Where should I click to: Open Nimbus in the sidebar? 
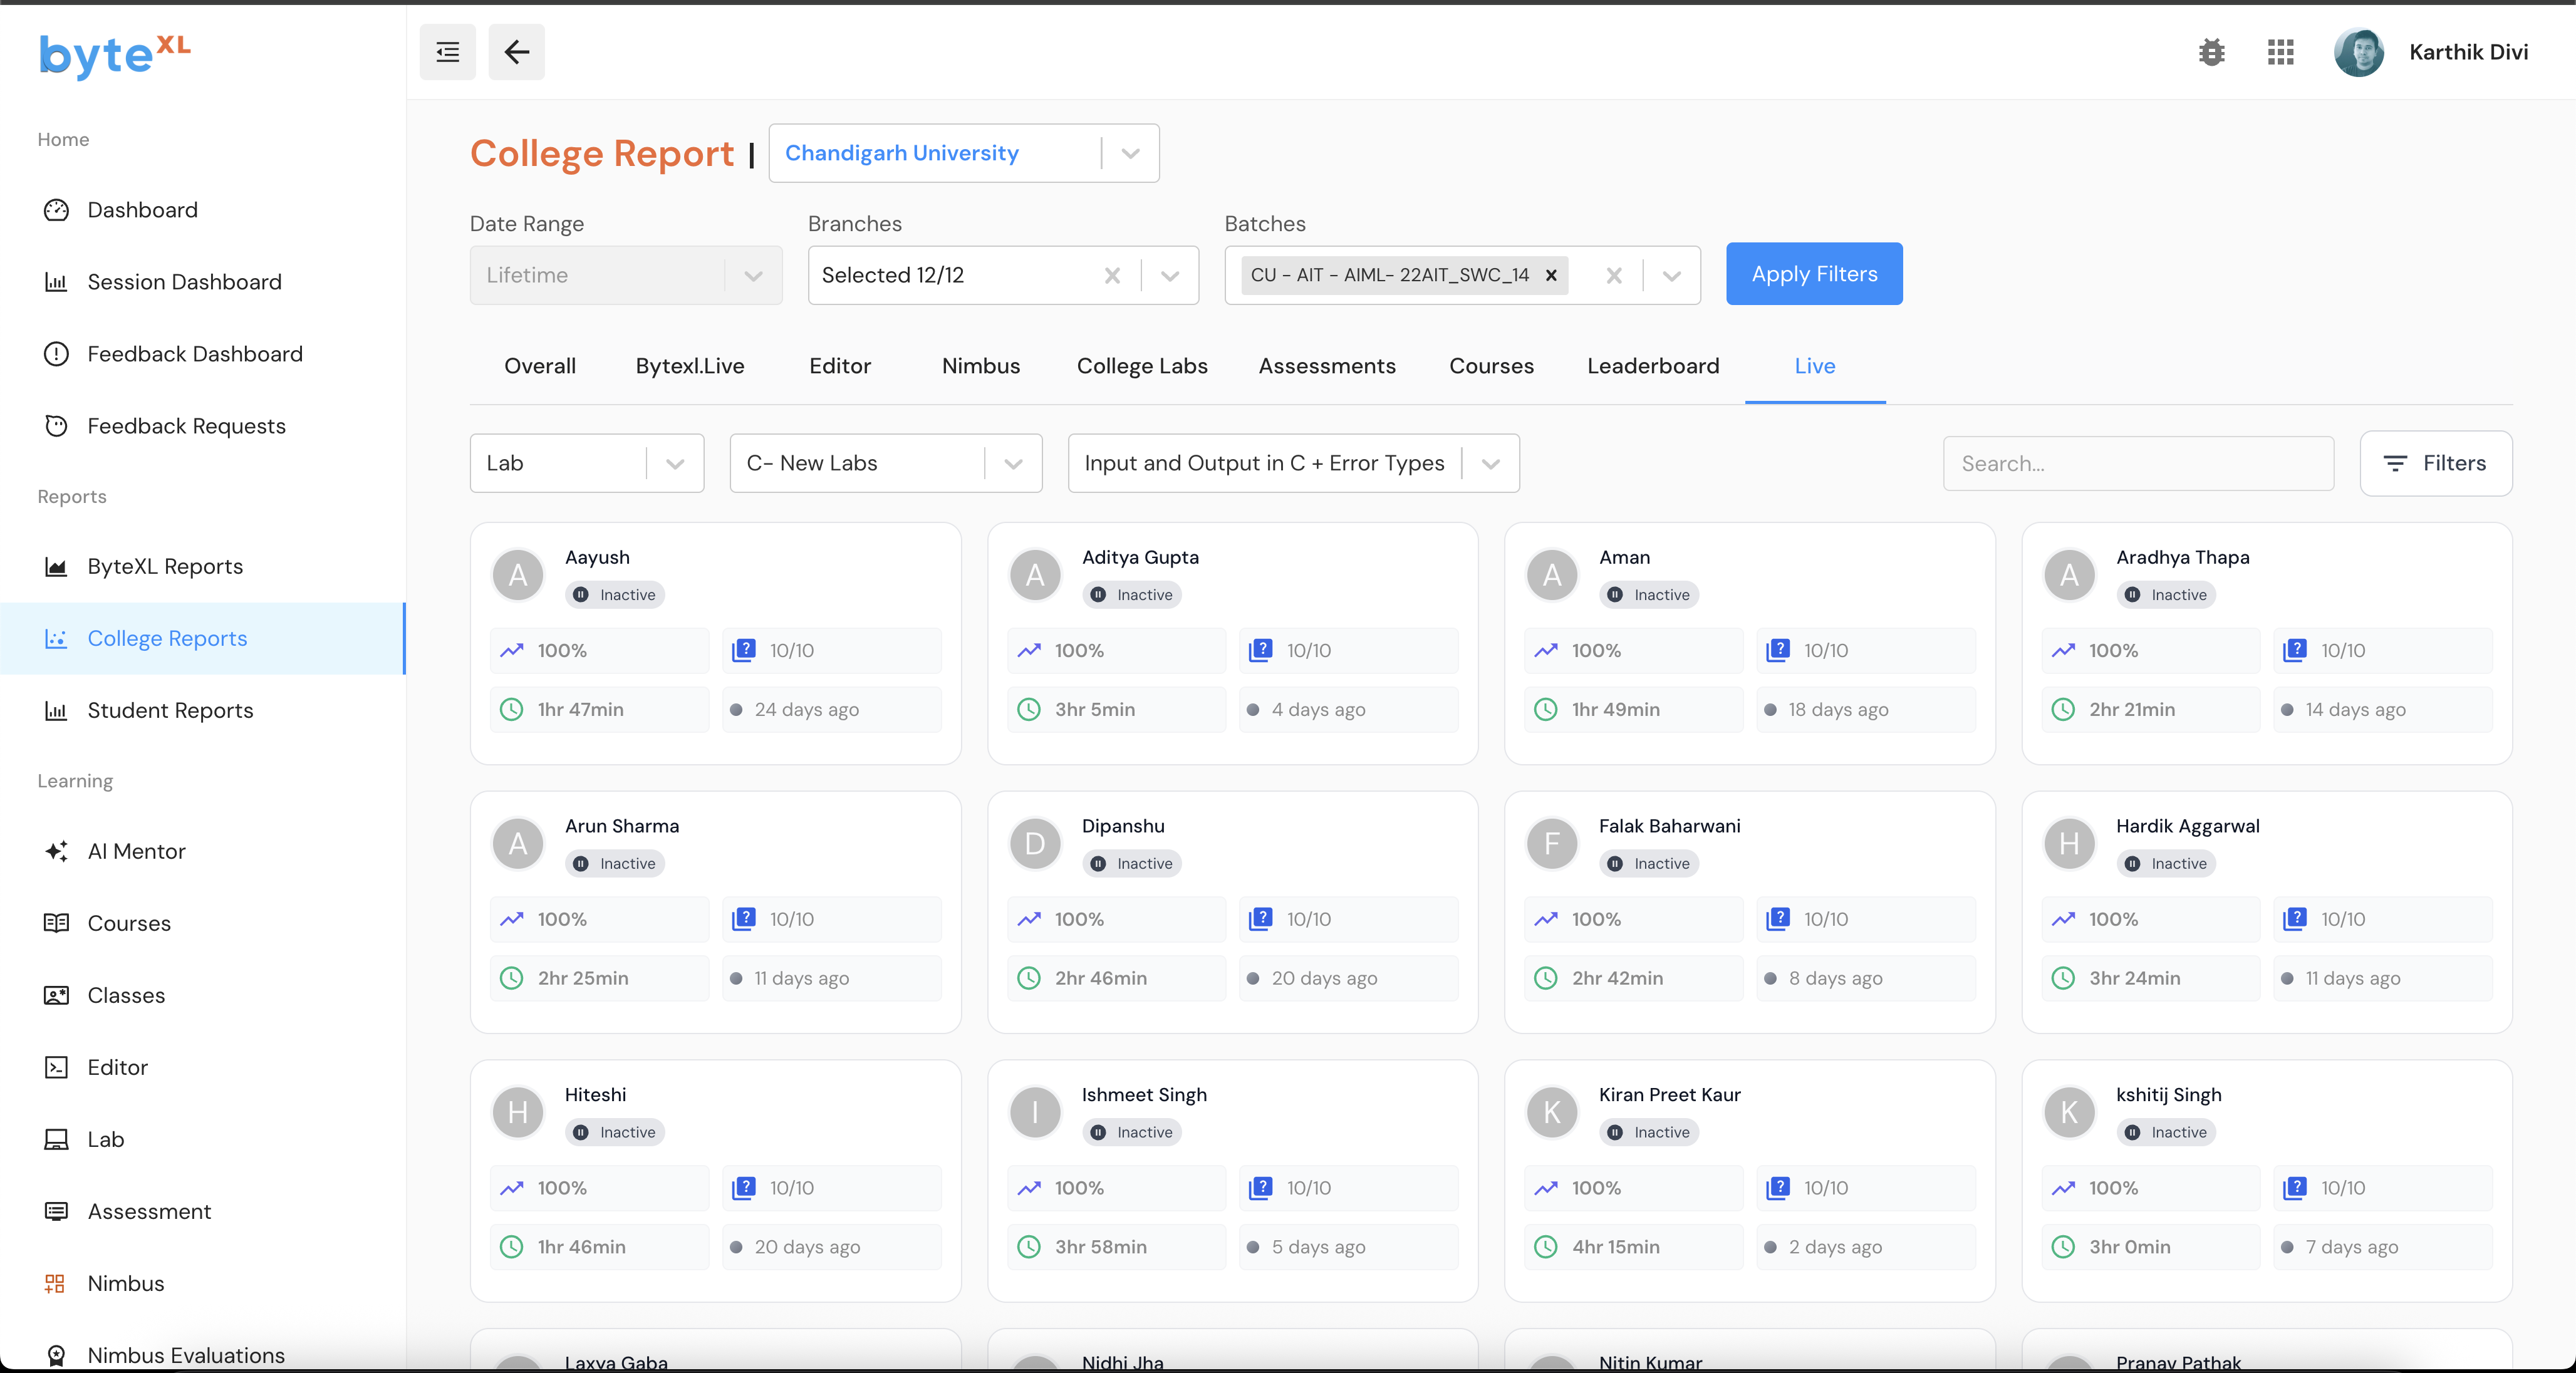[125, 1283]
